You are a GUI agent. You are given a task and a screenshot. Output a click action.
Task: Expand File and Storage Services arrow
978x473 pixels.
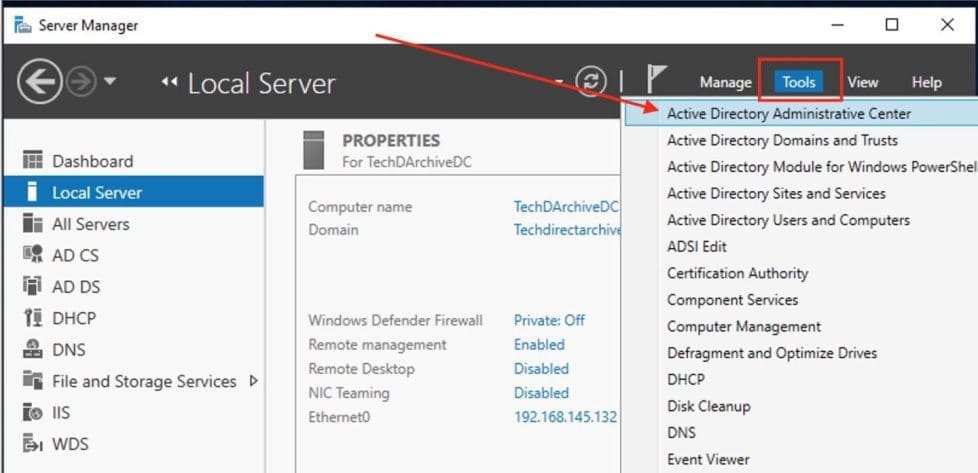click(253, 381)
